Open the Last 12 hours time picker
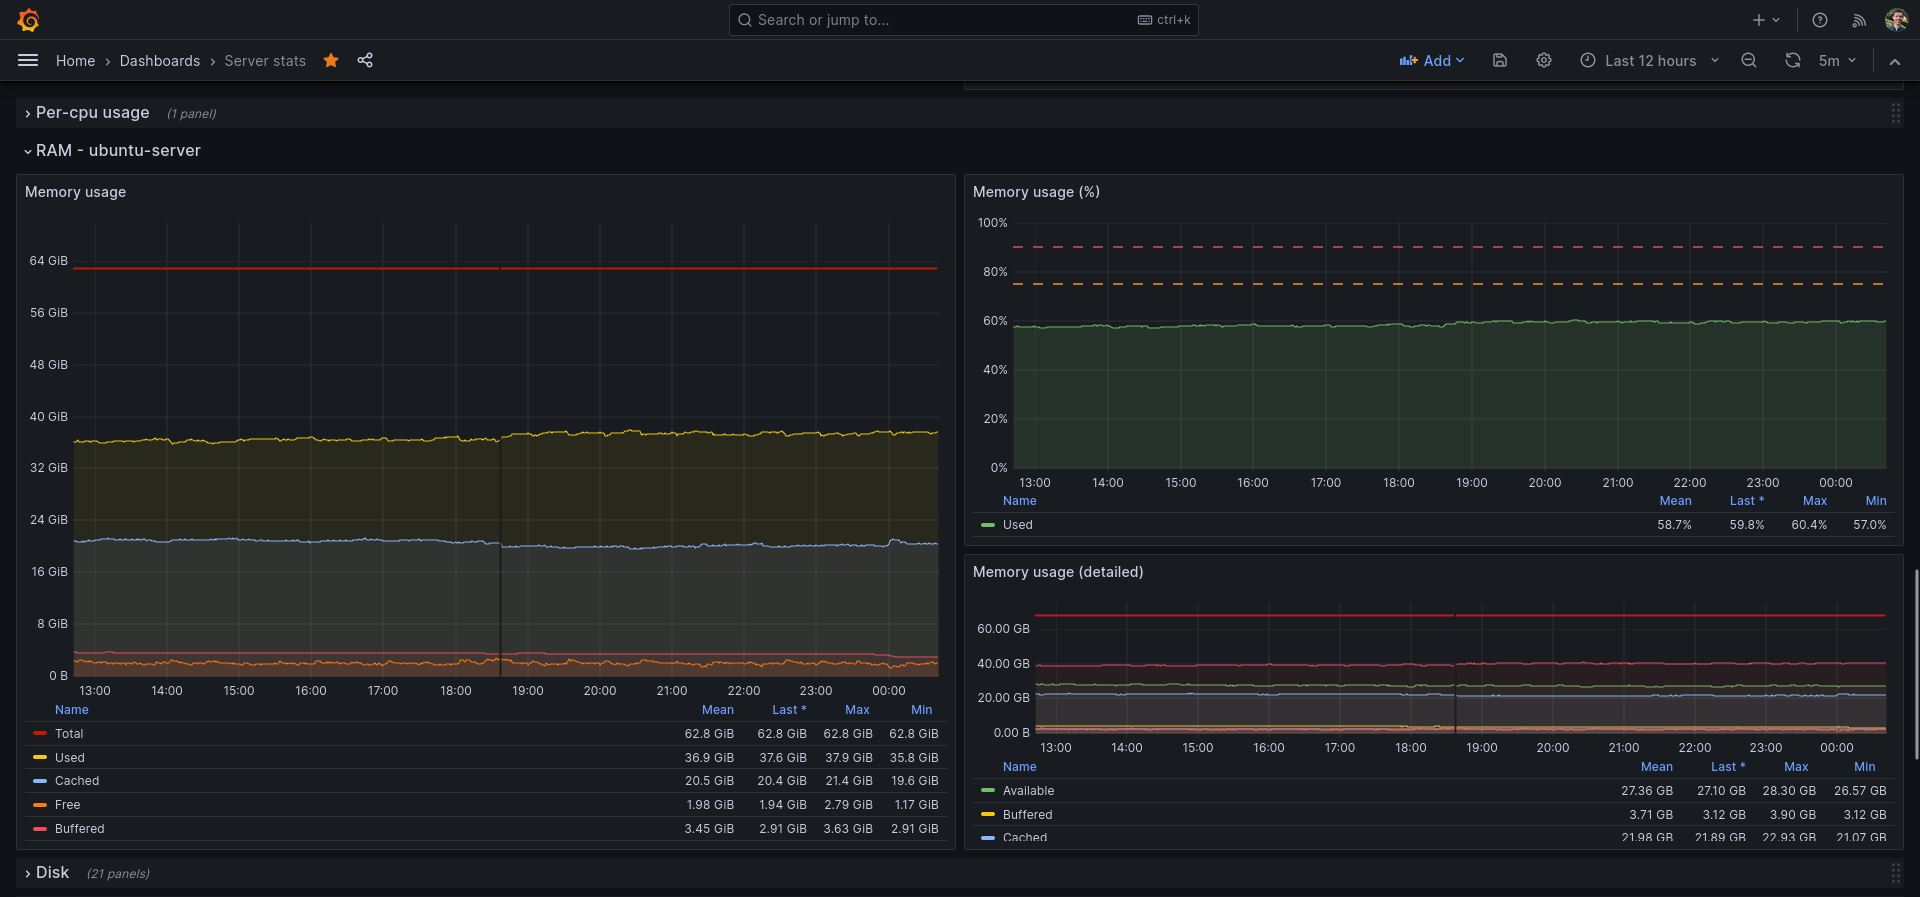Viewport: 1920px width, 897px height. point(1650,61)
